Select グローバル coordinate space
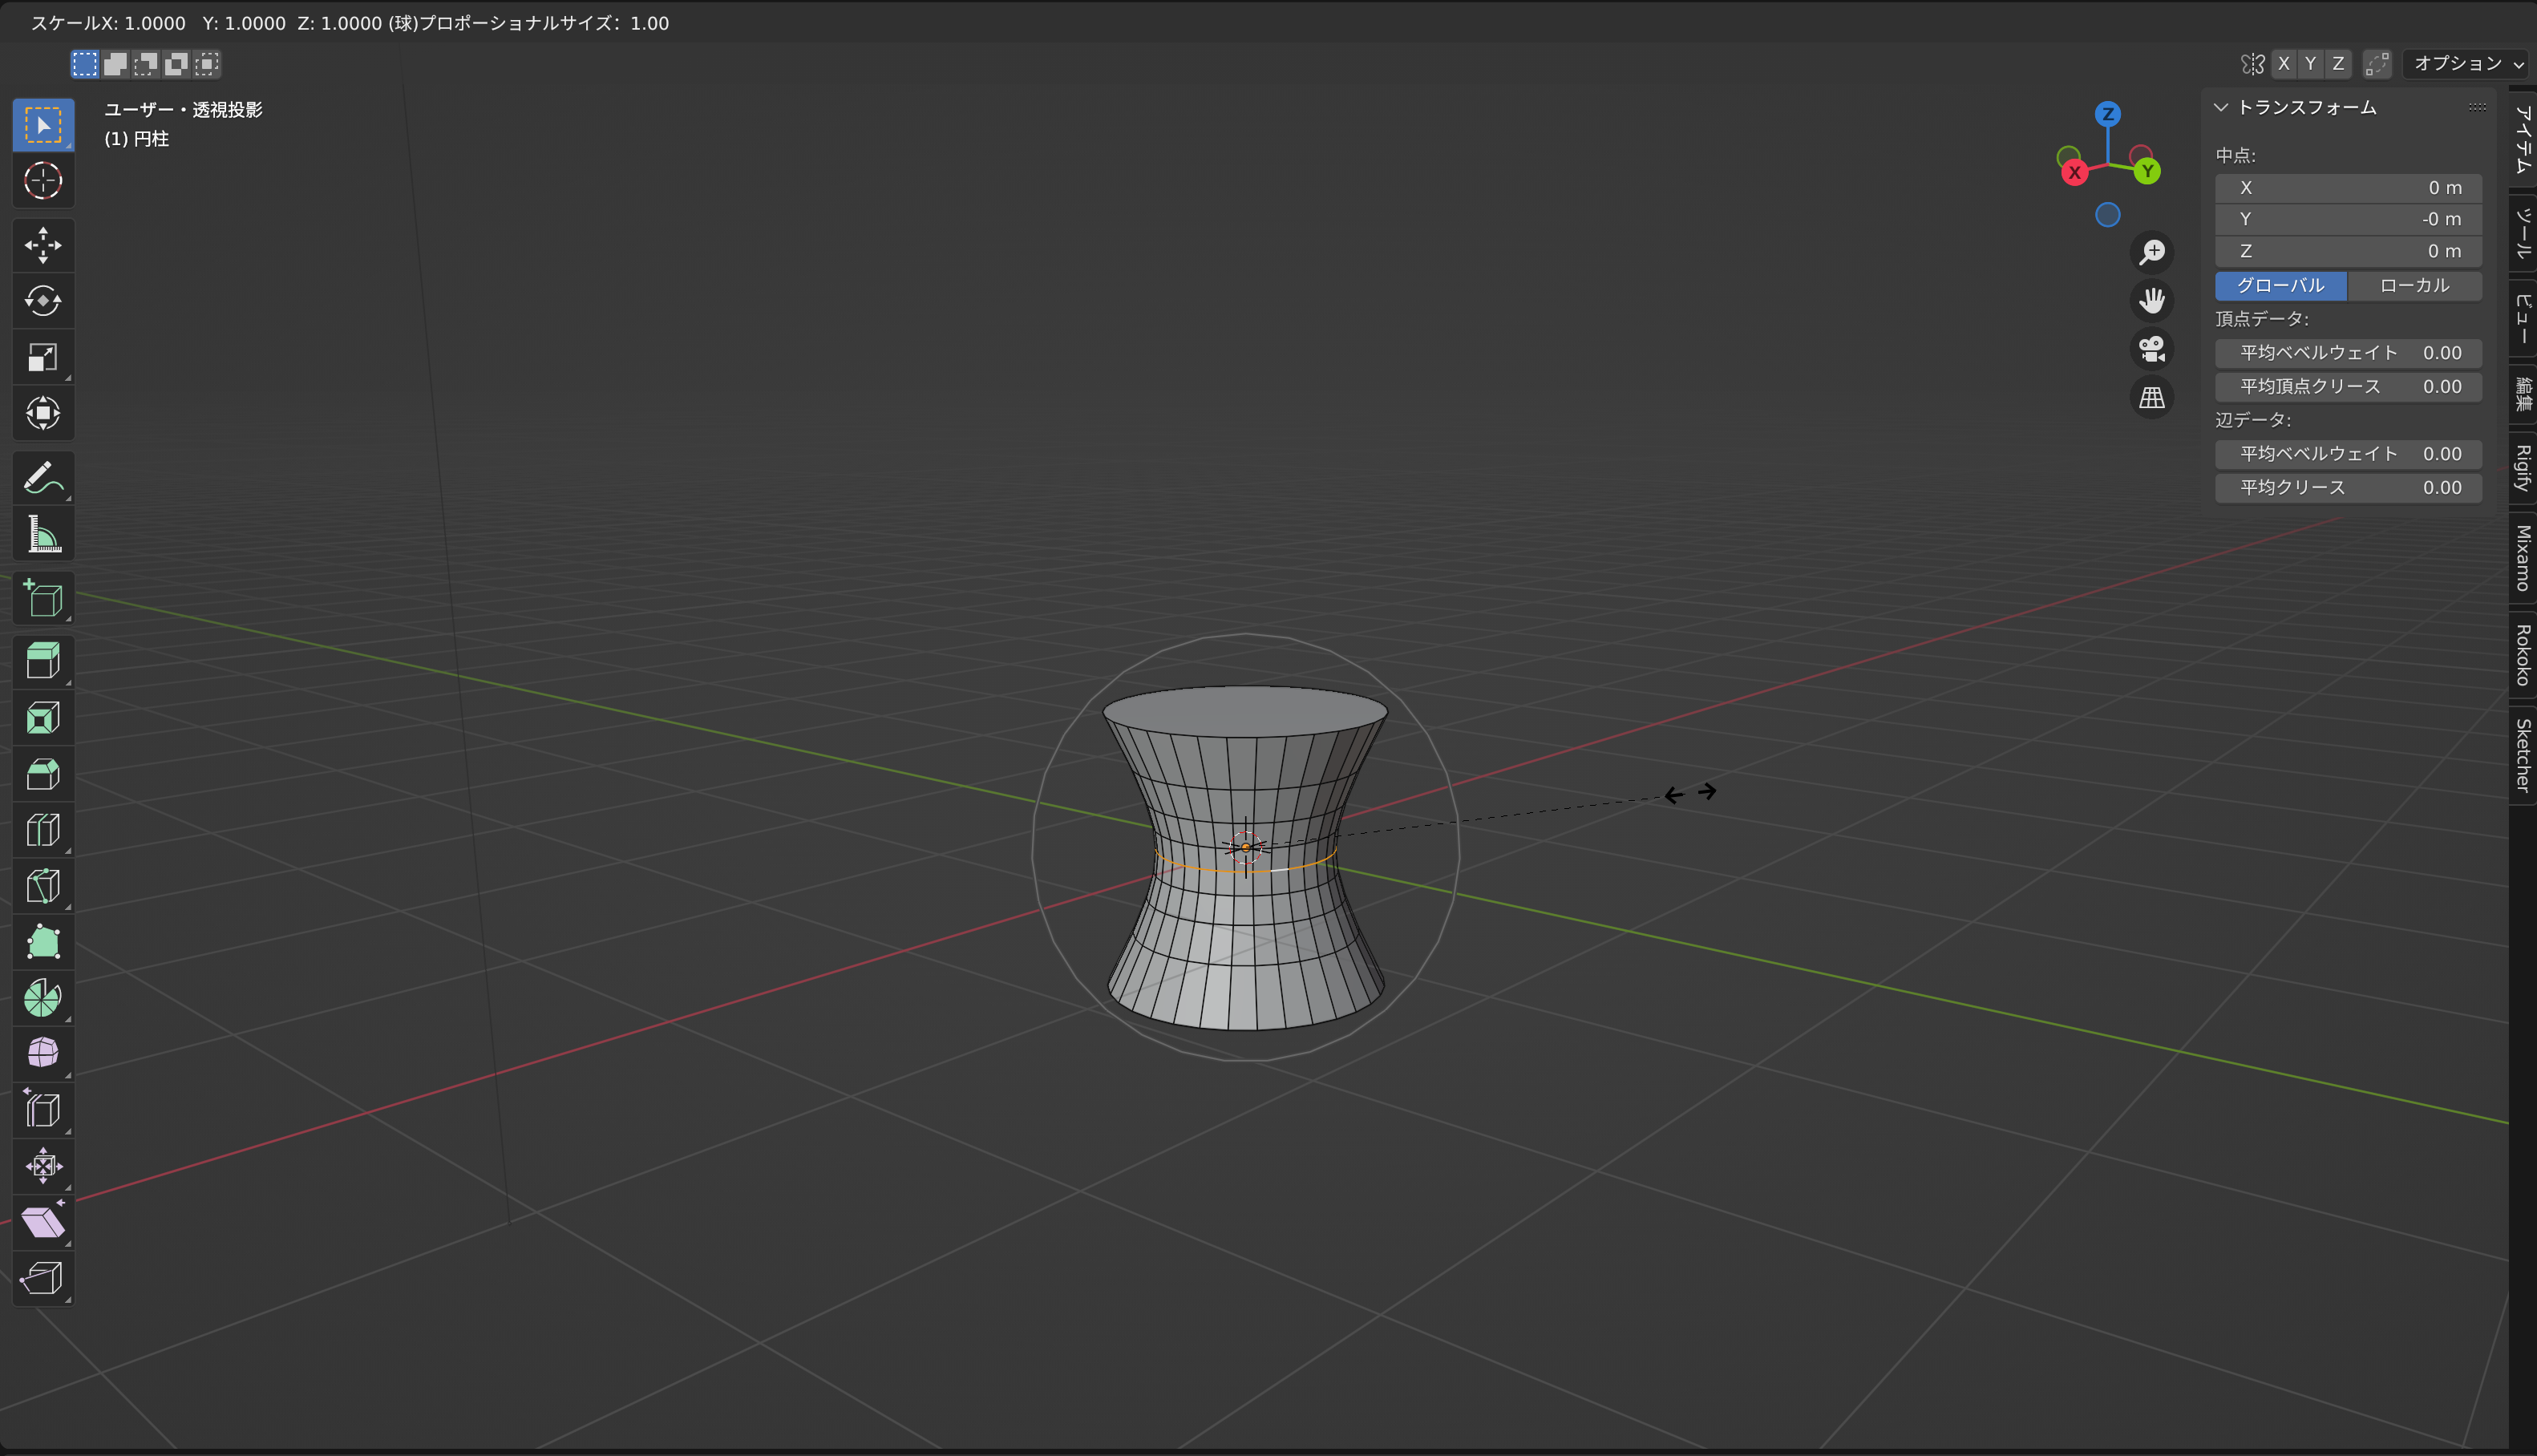 click(x=2281, y=285)
